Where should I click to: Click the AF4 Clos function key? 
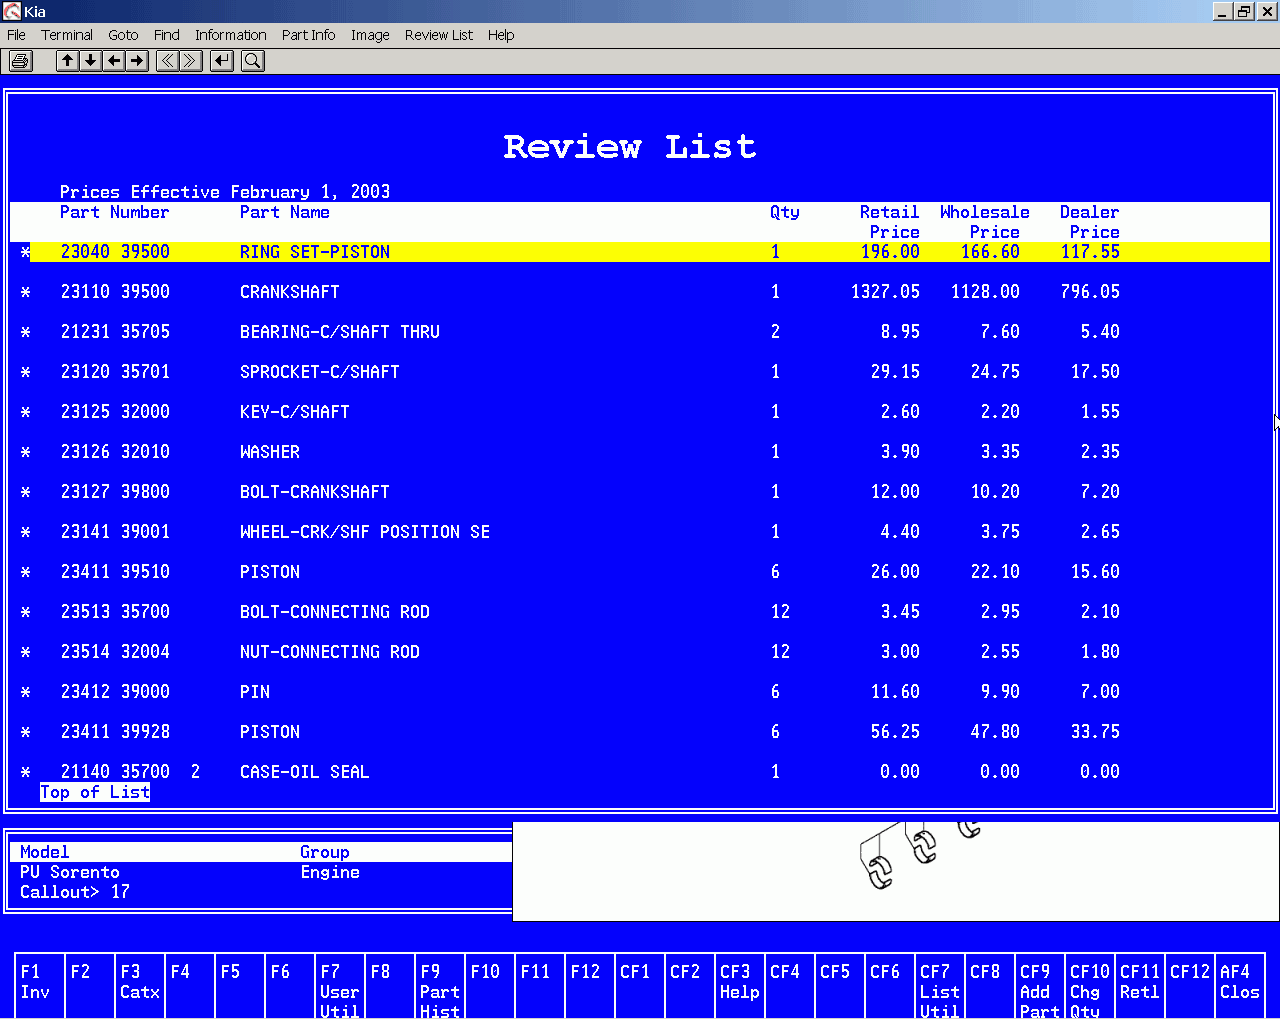(1240, 986)
